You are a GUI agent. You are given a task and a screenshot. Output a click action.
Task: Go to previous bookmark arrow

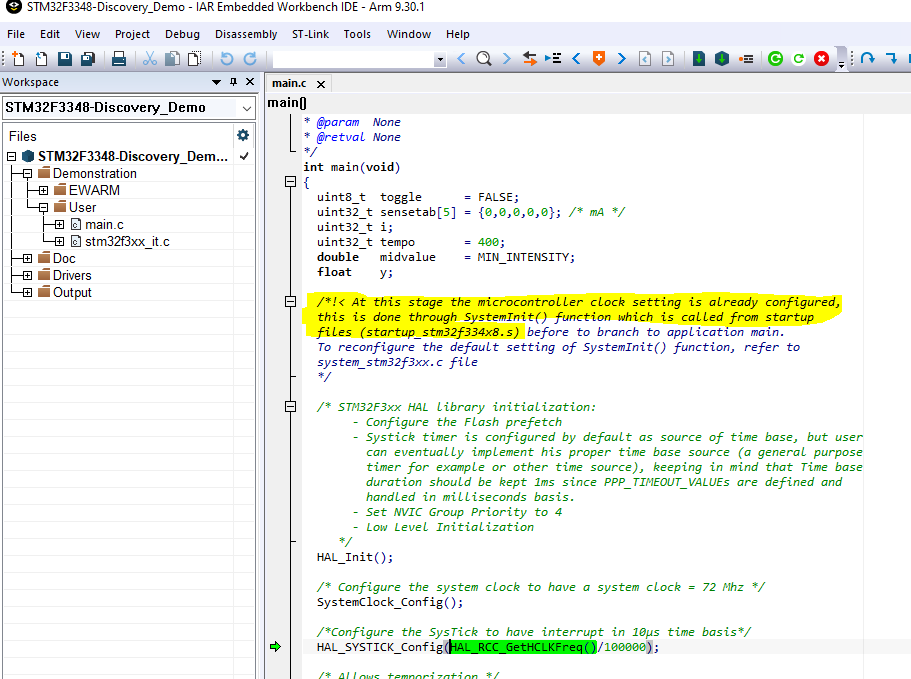click(576, 59)
